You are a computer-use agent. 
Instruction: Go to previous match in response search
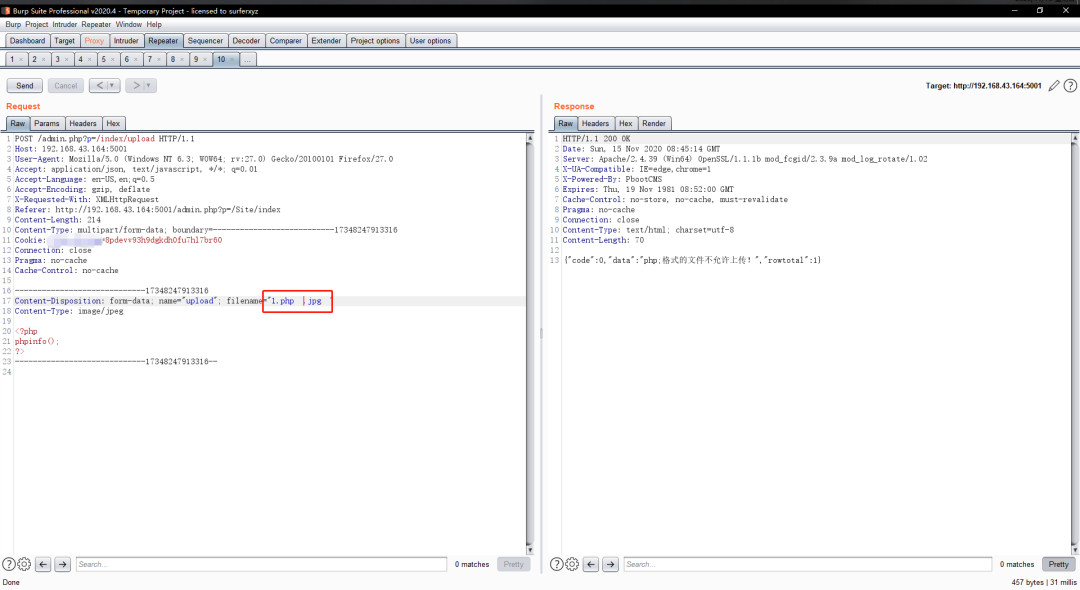pos(591,564)
